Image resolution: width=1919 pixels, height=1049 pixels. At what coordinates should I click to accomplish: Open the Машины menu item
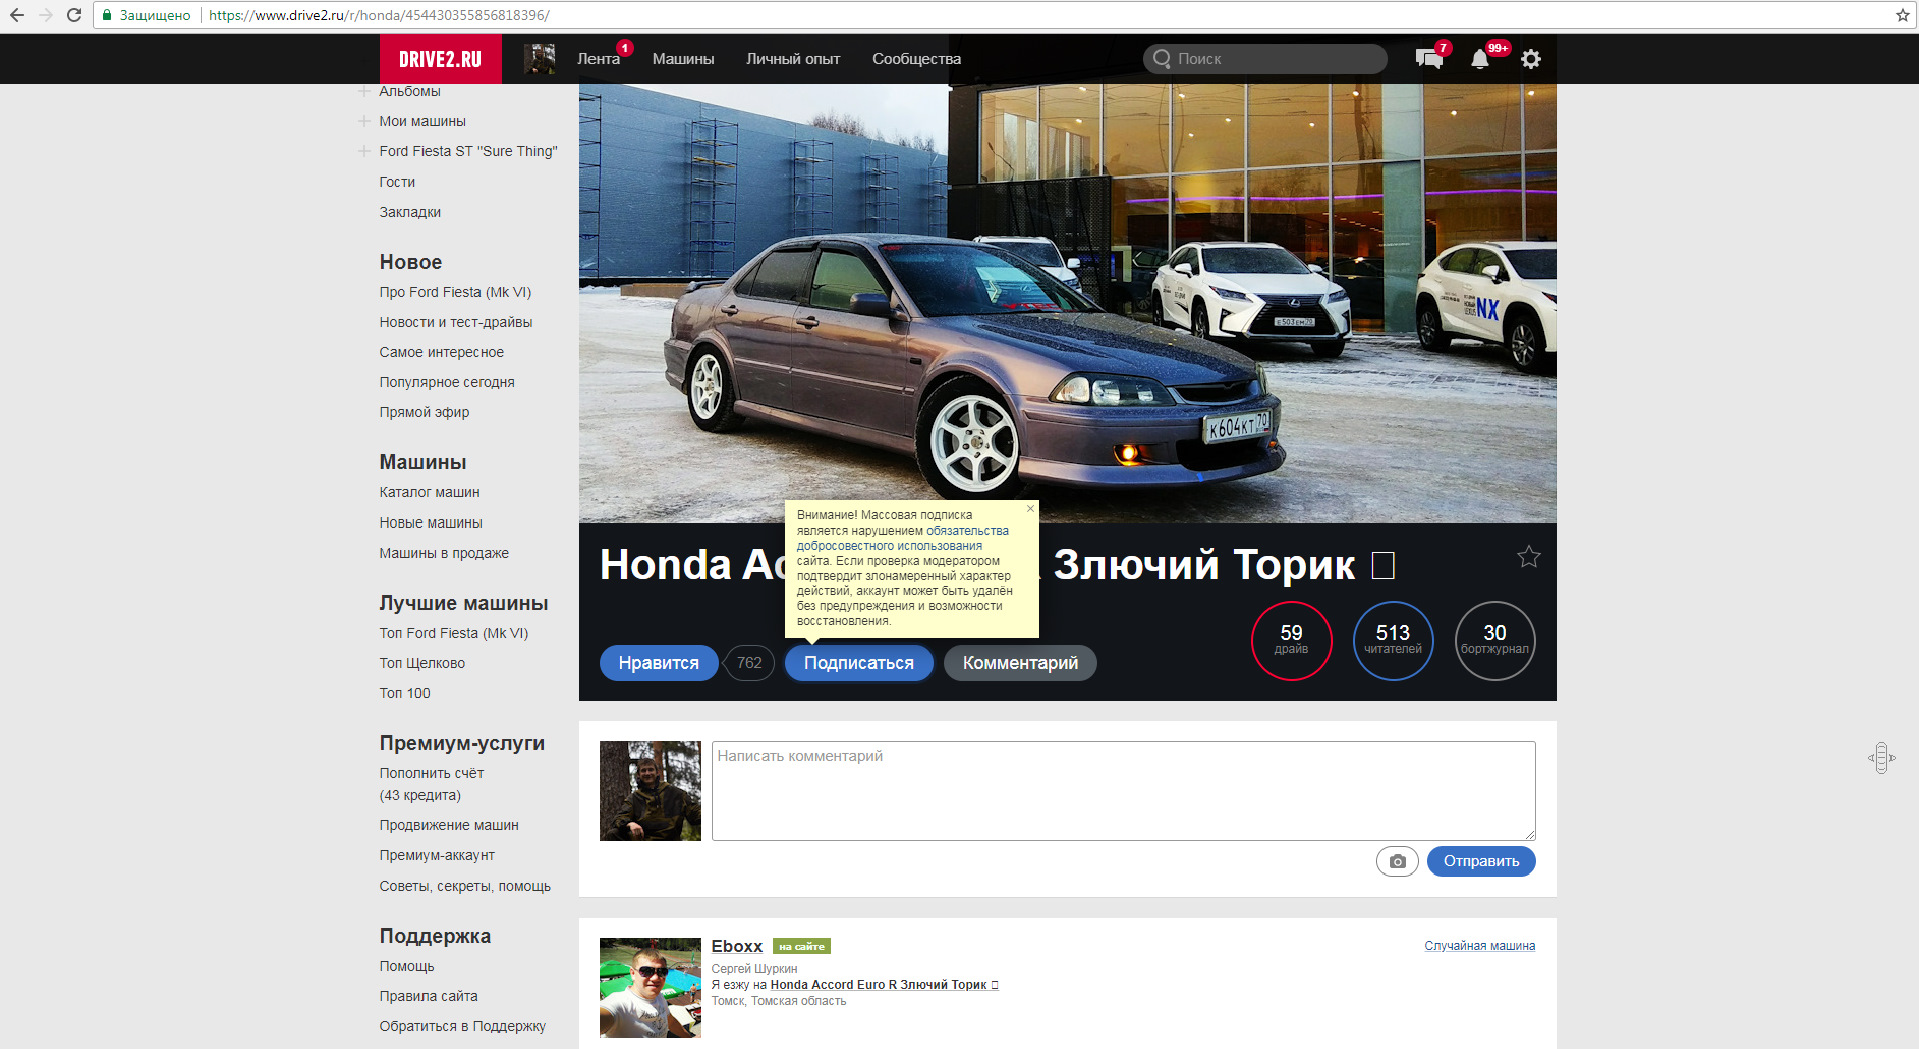pos(683,59)
